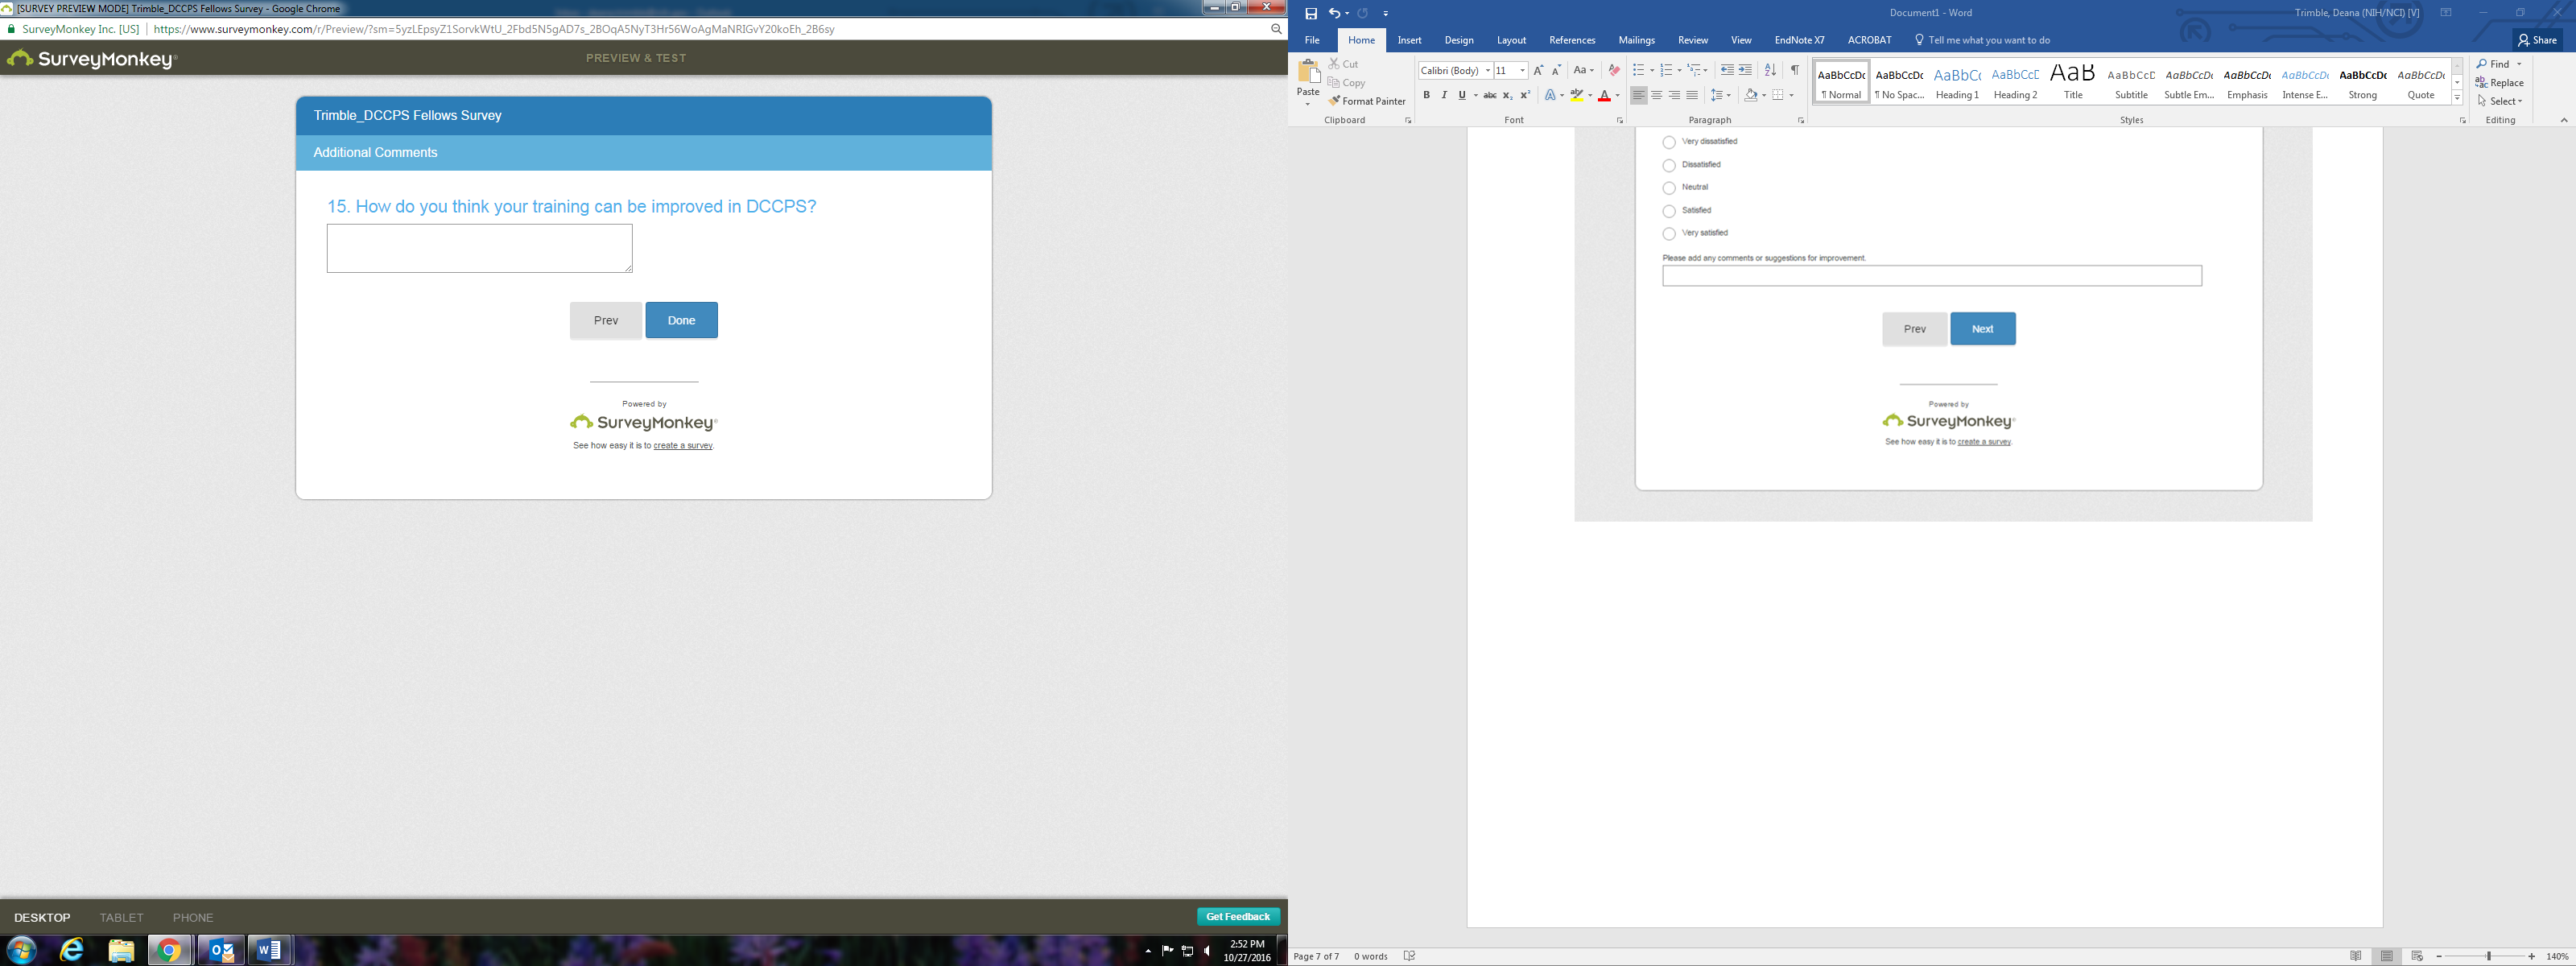Viewport: 2576px width, 966px height.
Task: Switch to the TABLET preview mode
Action: coord(121,917)
